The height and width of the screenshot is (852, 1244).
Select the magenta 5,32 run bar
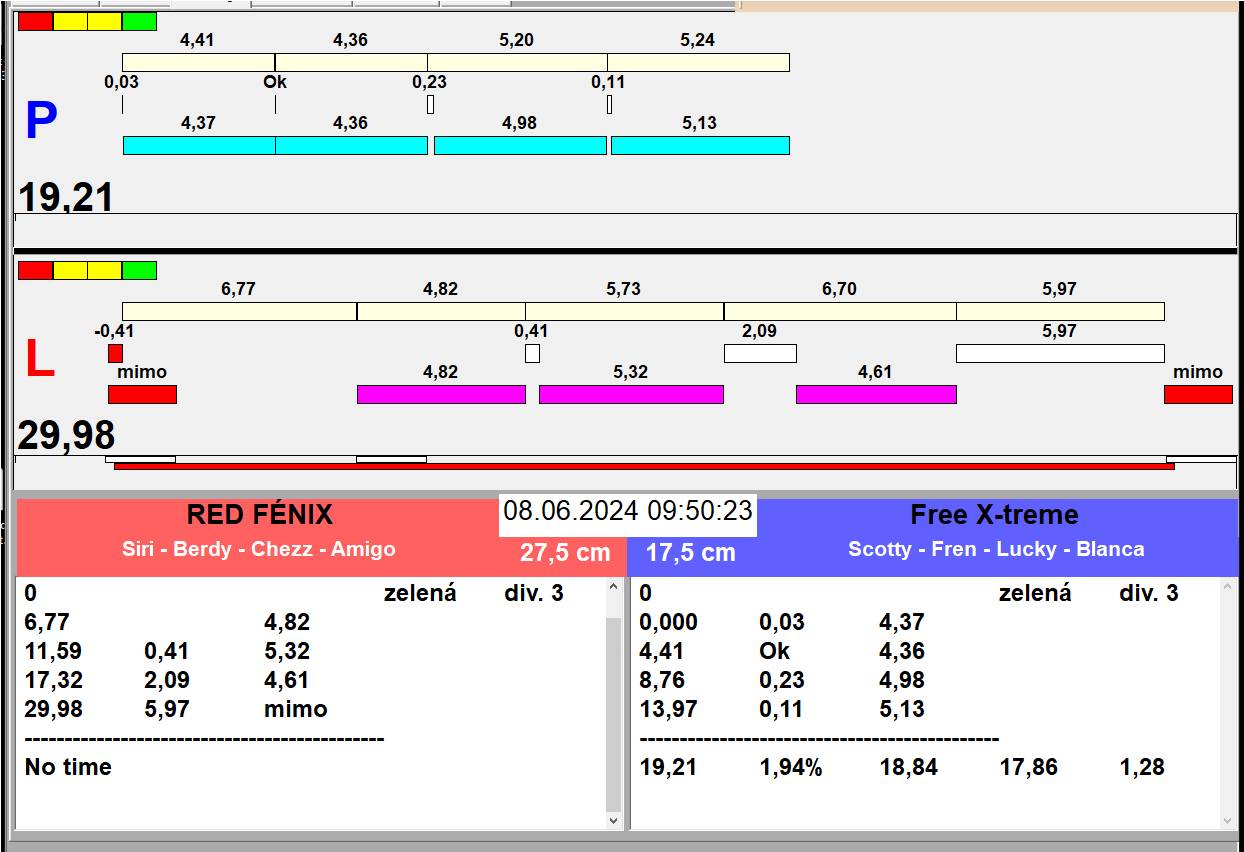631,394
